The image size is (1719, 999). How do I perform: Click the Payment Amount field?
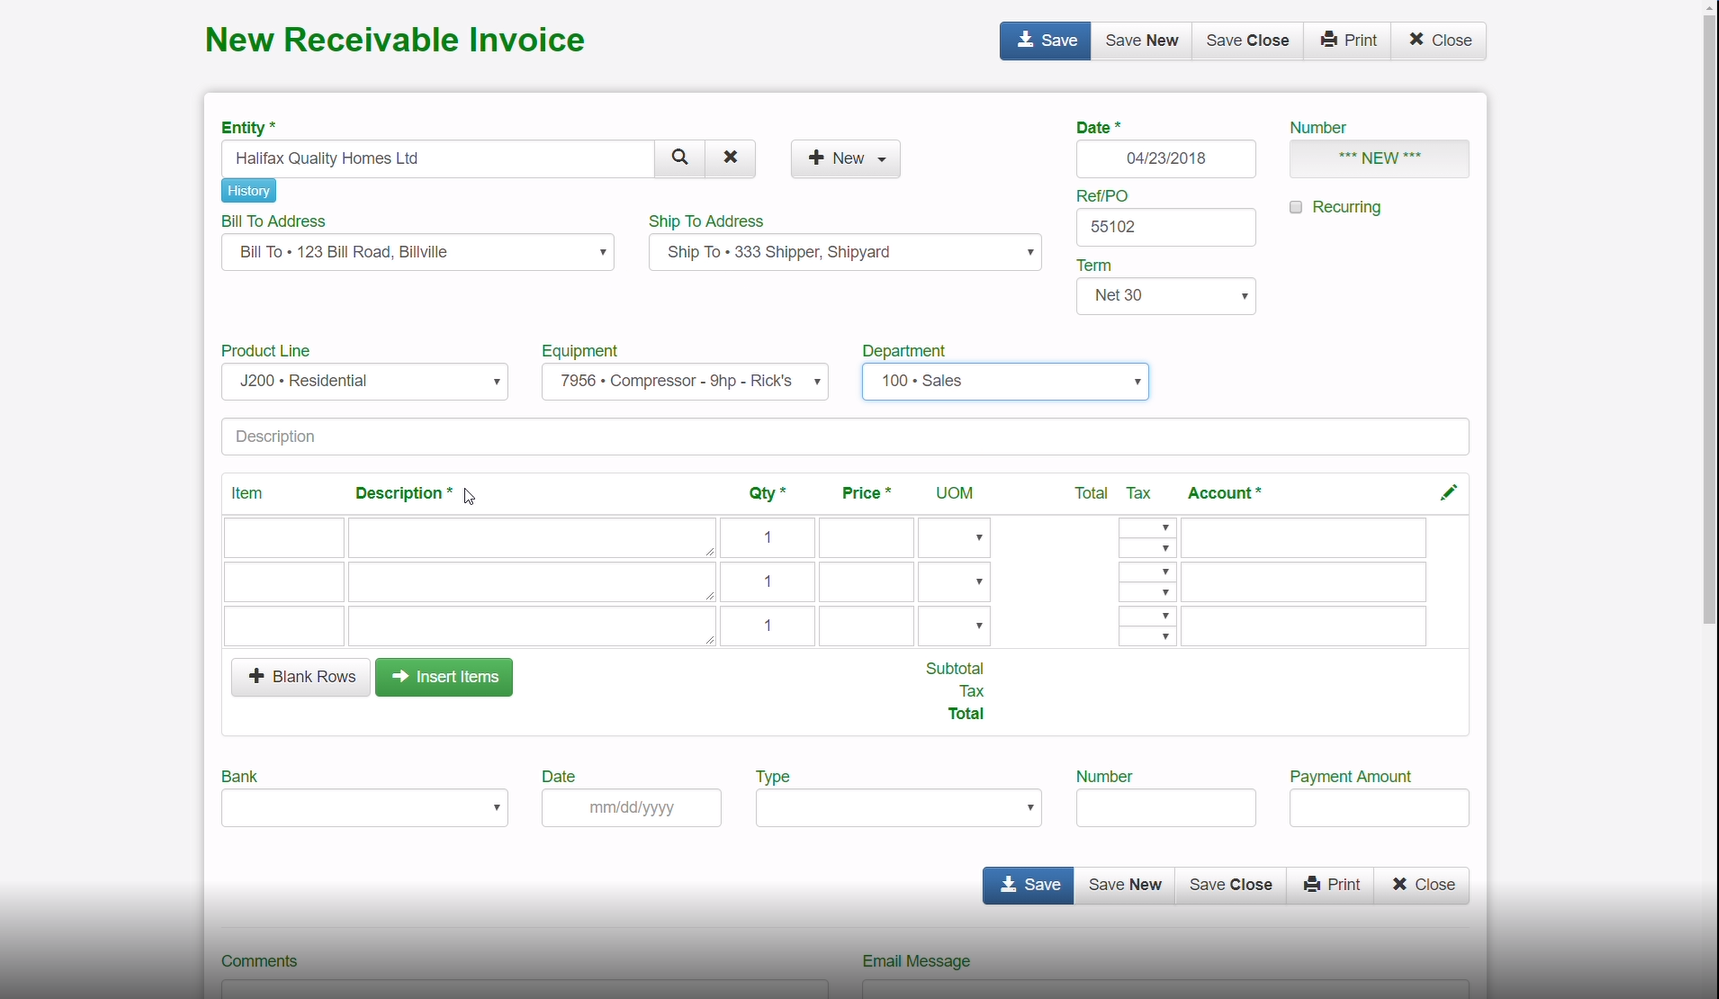tap(1380, 808)
